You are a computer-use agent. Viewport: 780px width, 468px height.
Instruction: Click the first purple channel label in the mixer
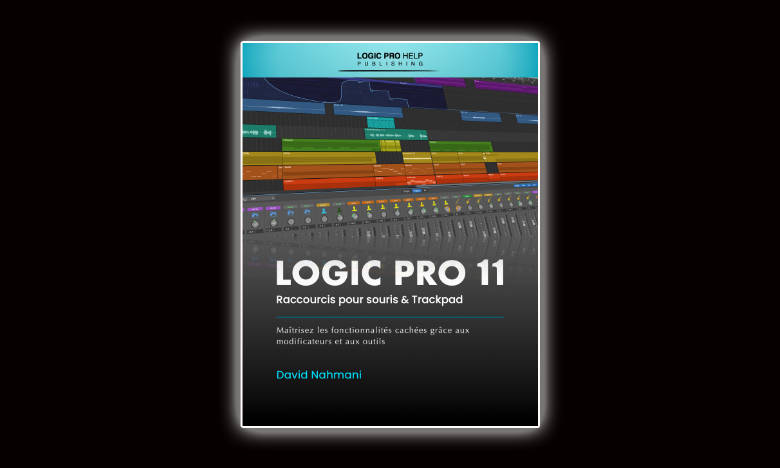pyautogui.click(x=254, y=208)
